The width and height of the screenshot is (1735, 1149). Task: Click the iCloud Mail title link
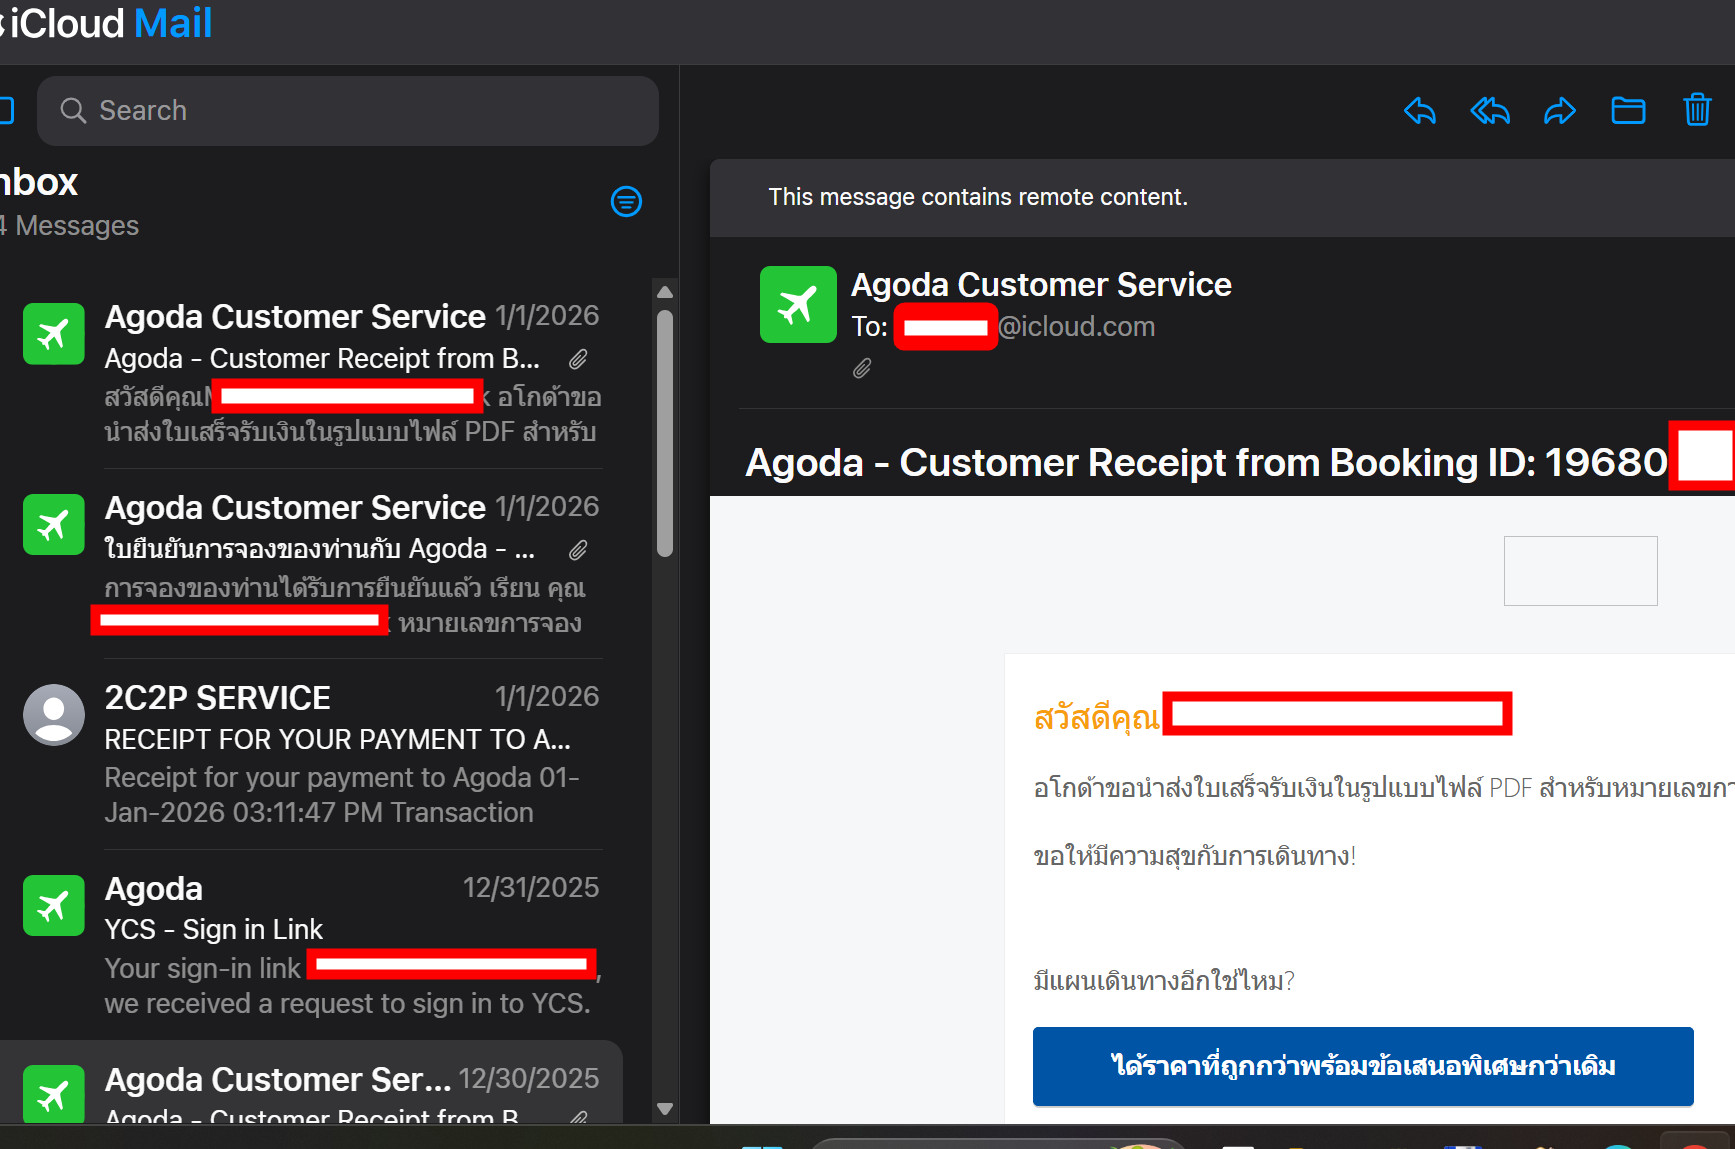[x=110, y=24]
